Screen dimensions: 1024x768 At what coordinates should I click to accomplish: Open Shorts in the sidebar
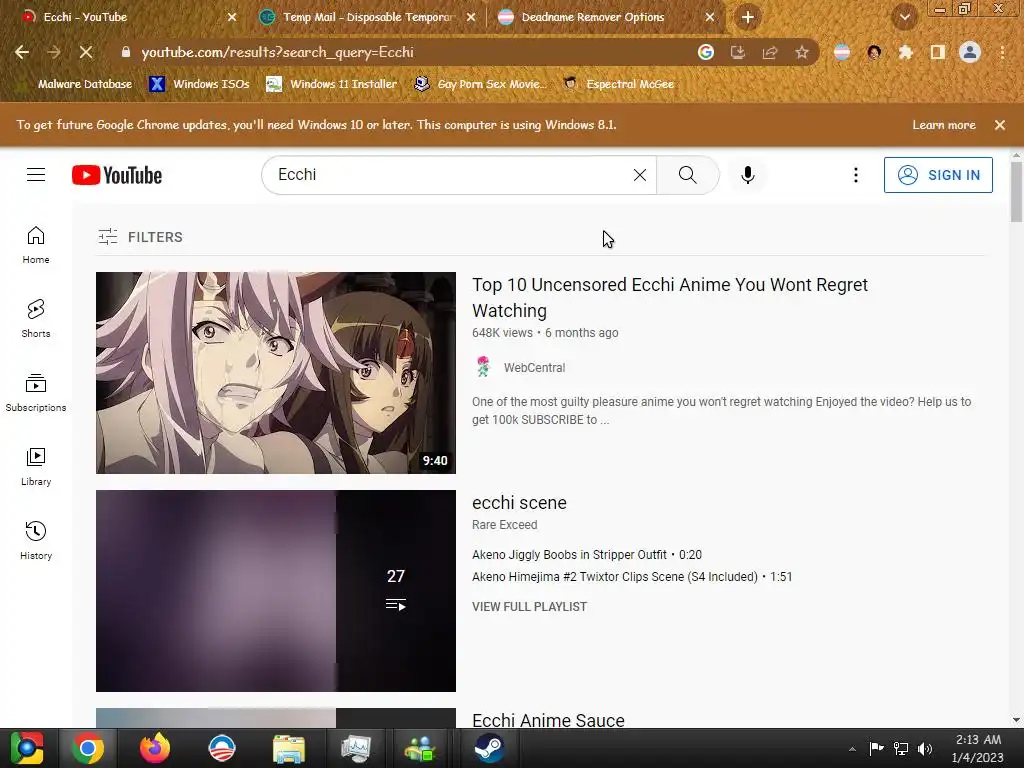(36, 319)
